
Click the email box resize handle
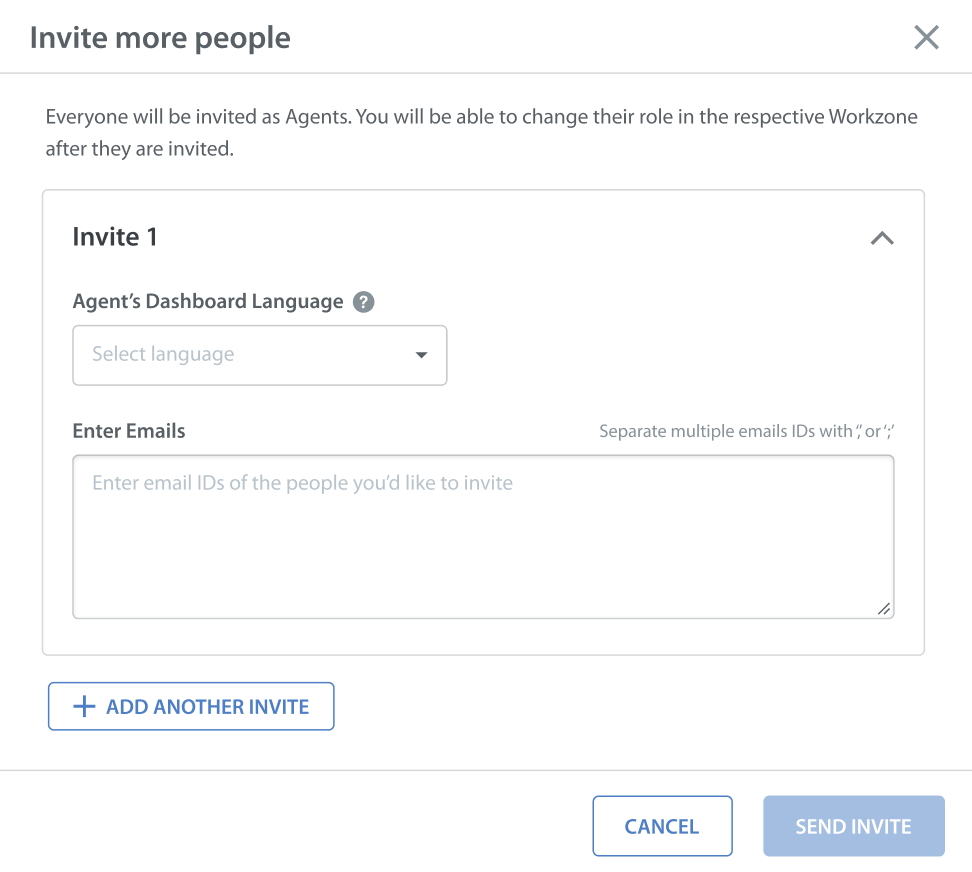point(884,608)
